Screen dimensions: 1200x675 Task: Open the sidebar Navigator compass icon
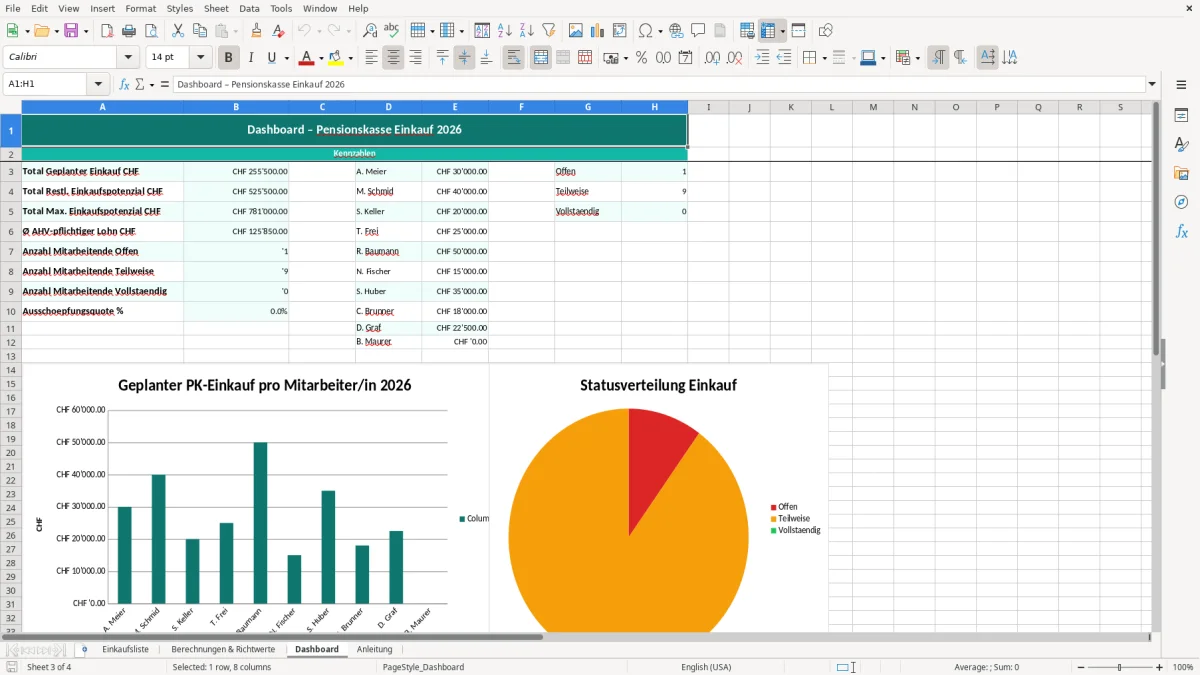(1181, 202)
